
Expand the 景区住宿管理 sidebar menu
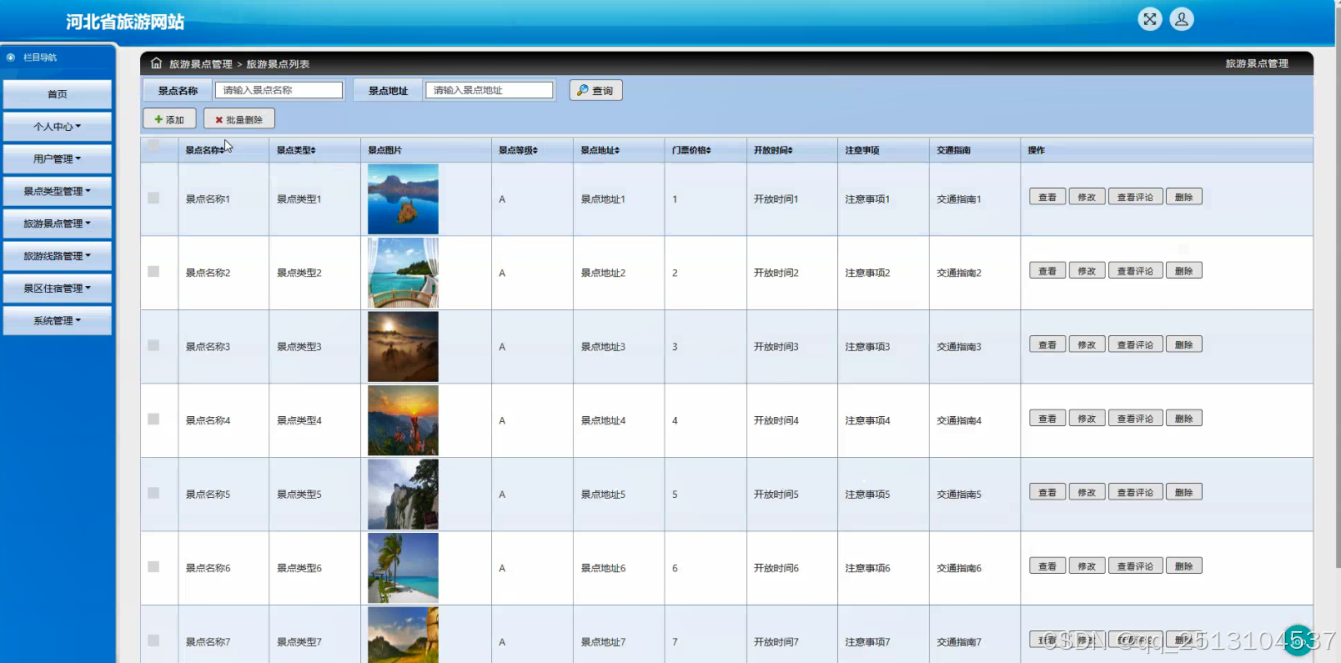pos(57,288)
